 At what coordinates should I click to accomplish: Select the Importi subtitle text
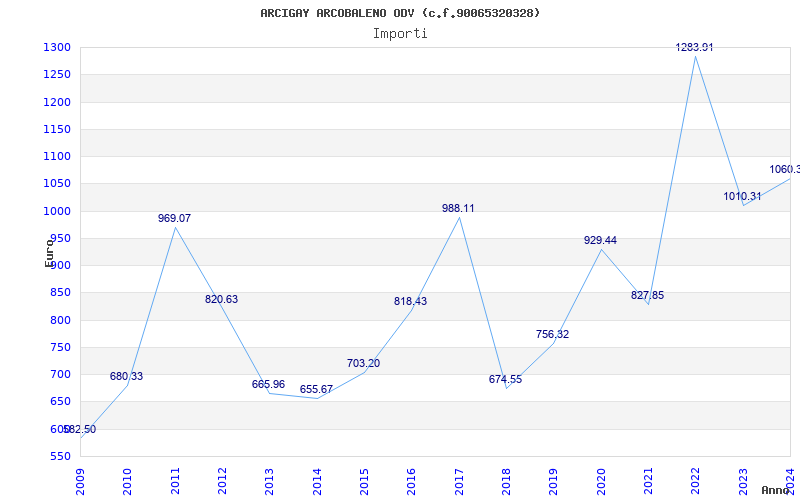click(400, 34)
